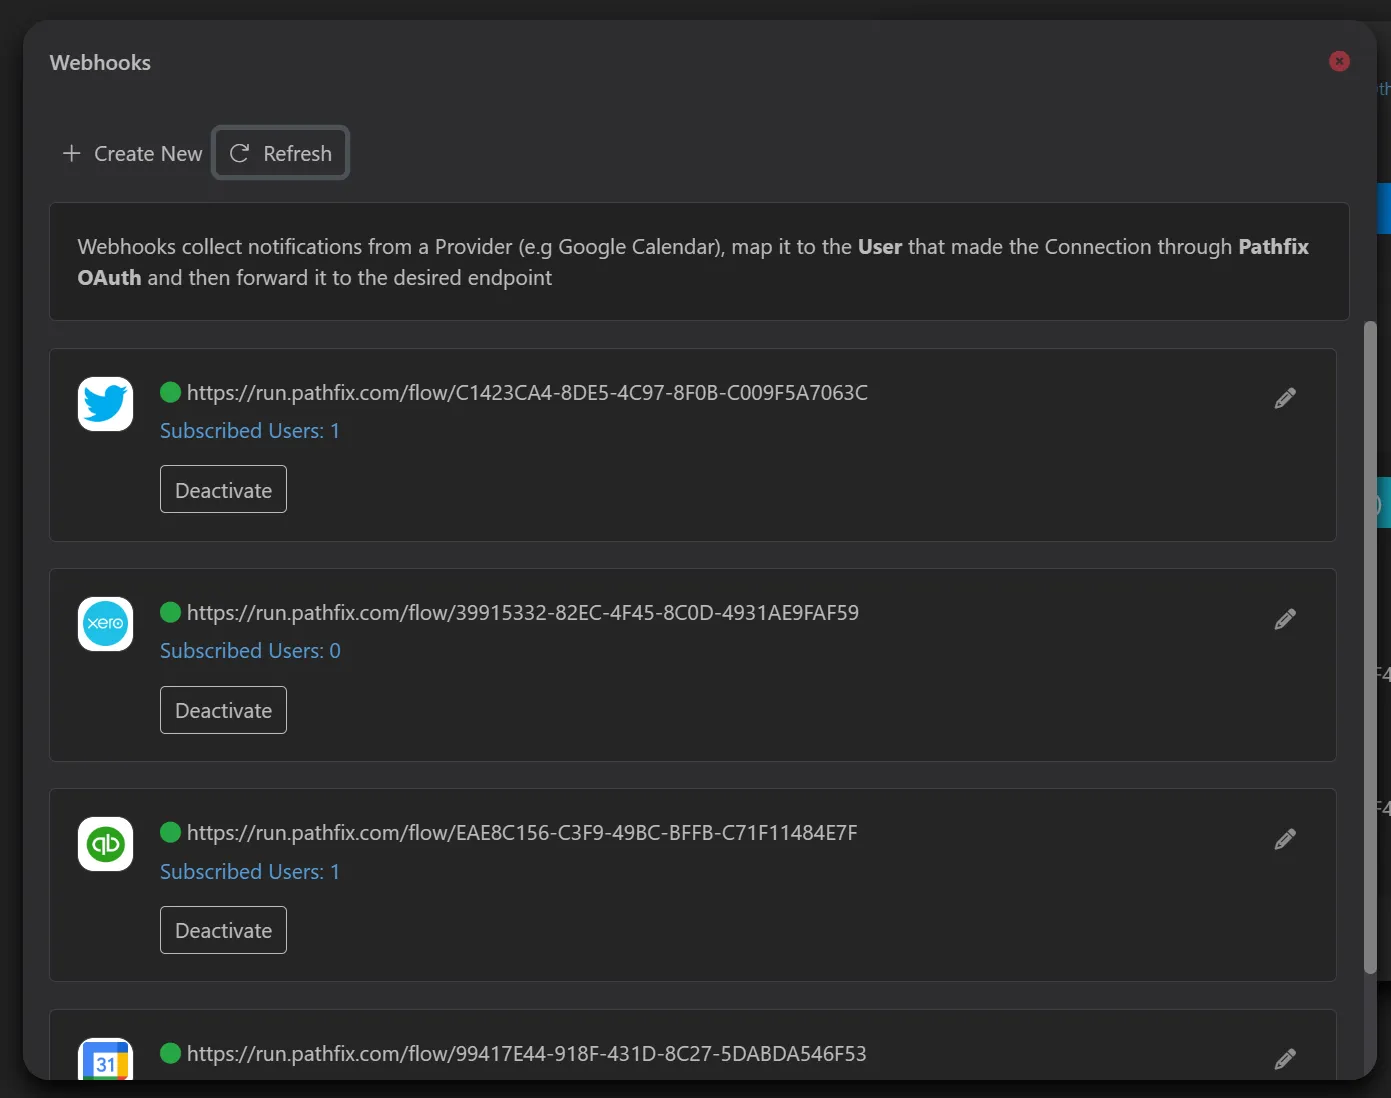Click the QuickBooks flow URL ending C71F11484E7F
This screenshot has width=1391, height=1098.
click(522, 833)
